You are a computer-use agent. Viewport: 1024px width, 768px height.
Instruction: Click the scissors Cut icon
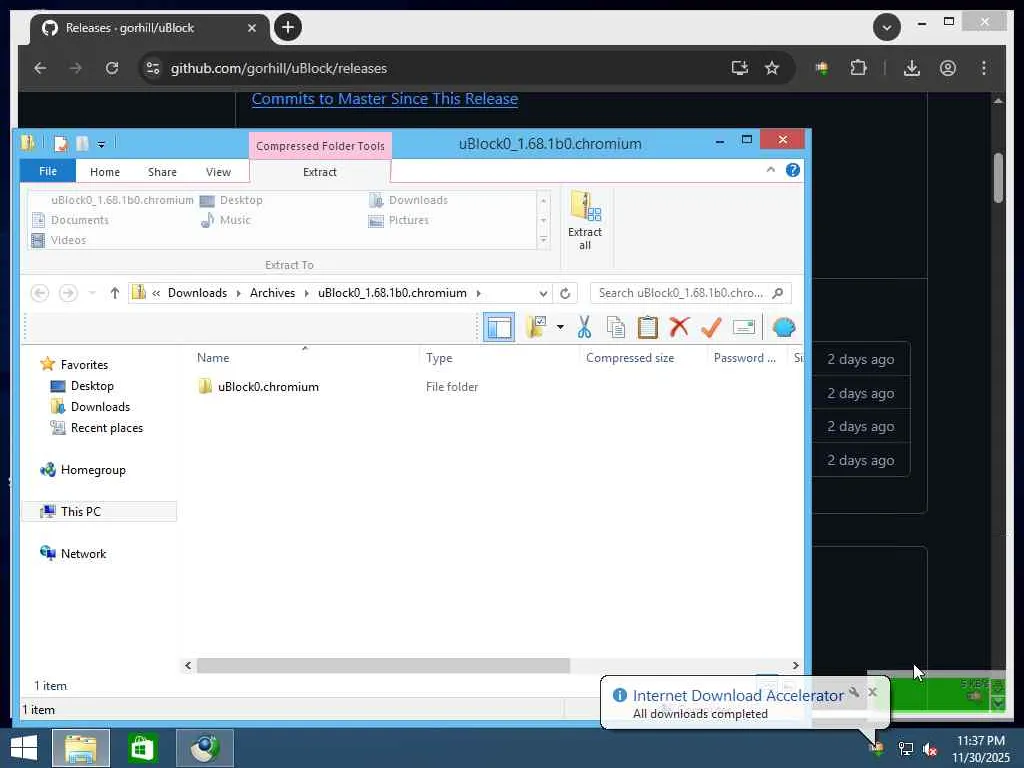point(584,327)
